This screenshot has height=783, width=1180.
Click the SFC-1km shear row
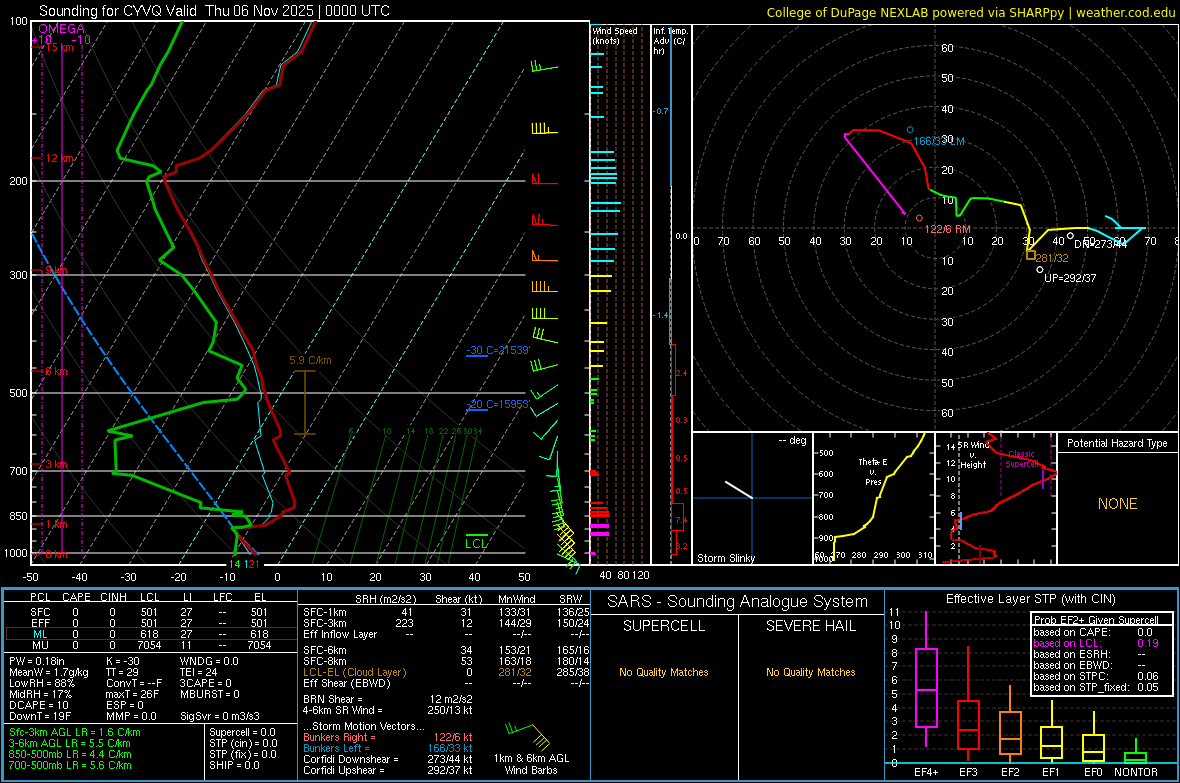(446, 612)
